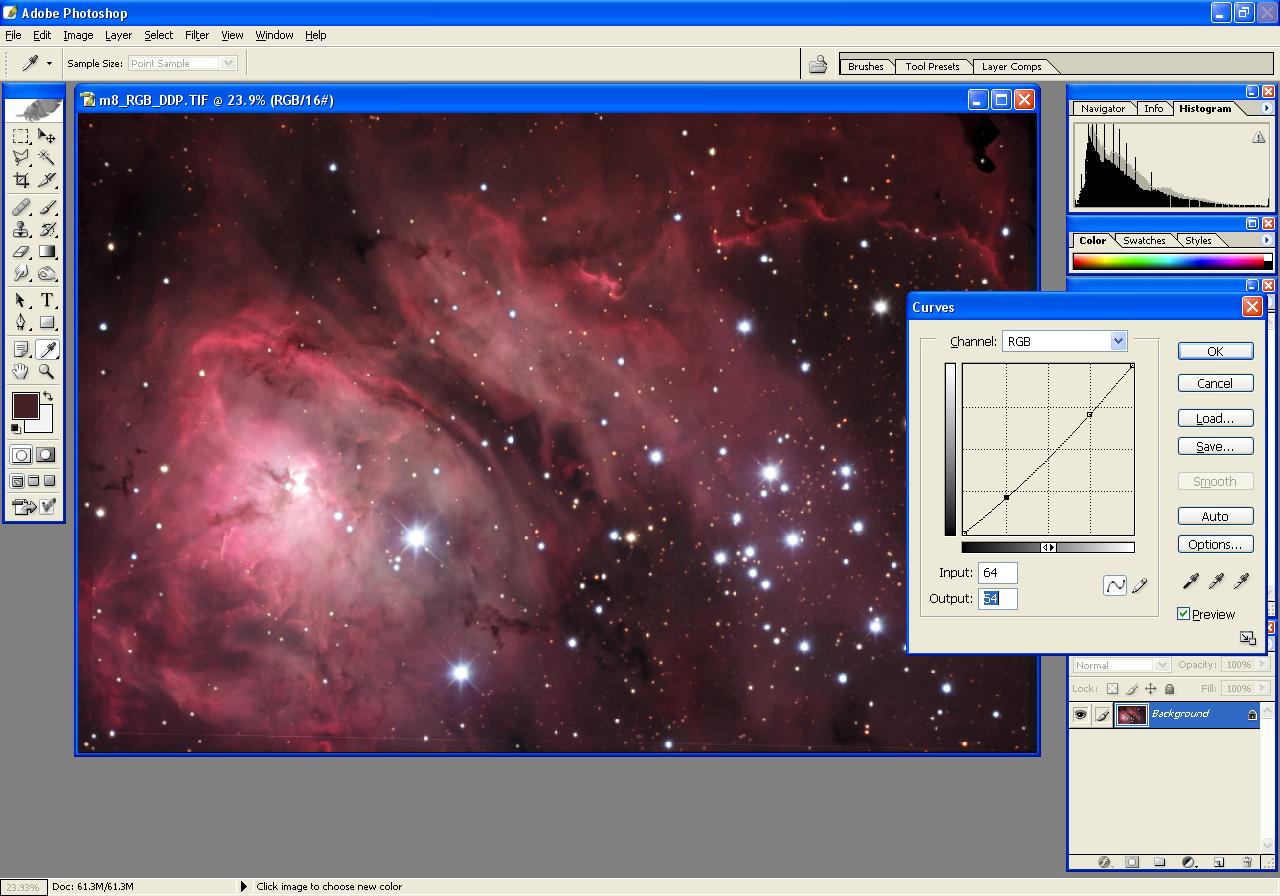Switch to the Navigator tab
Image resolution: width=1280 pixels, height=896 pixels.
[1103, 108]
